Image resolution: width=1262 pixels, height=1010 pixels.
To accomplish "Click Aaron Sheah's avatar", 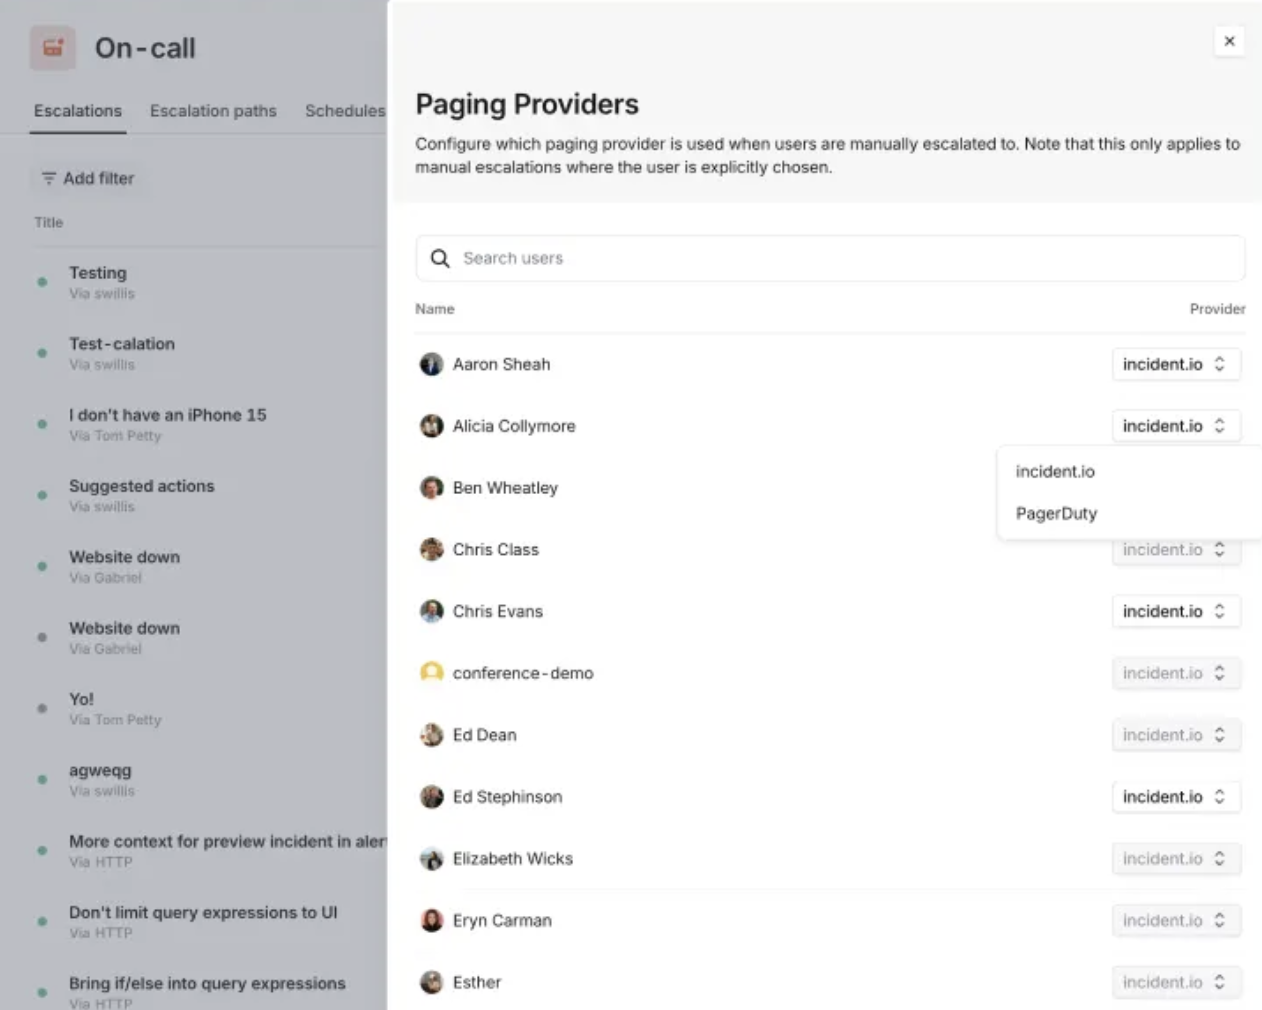I will click(431, 365).
